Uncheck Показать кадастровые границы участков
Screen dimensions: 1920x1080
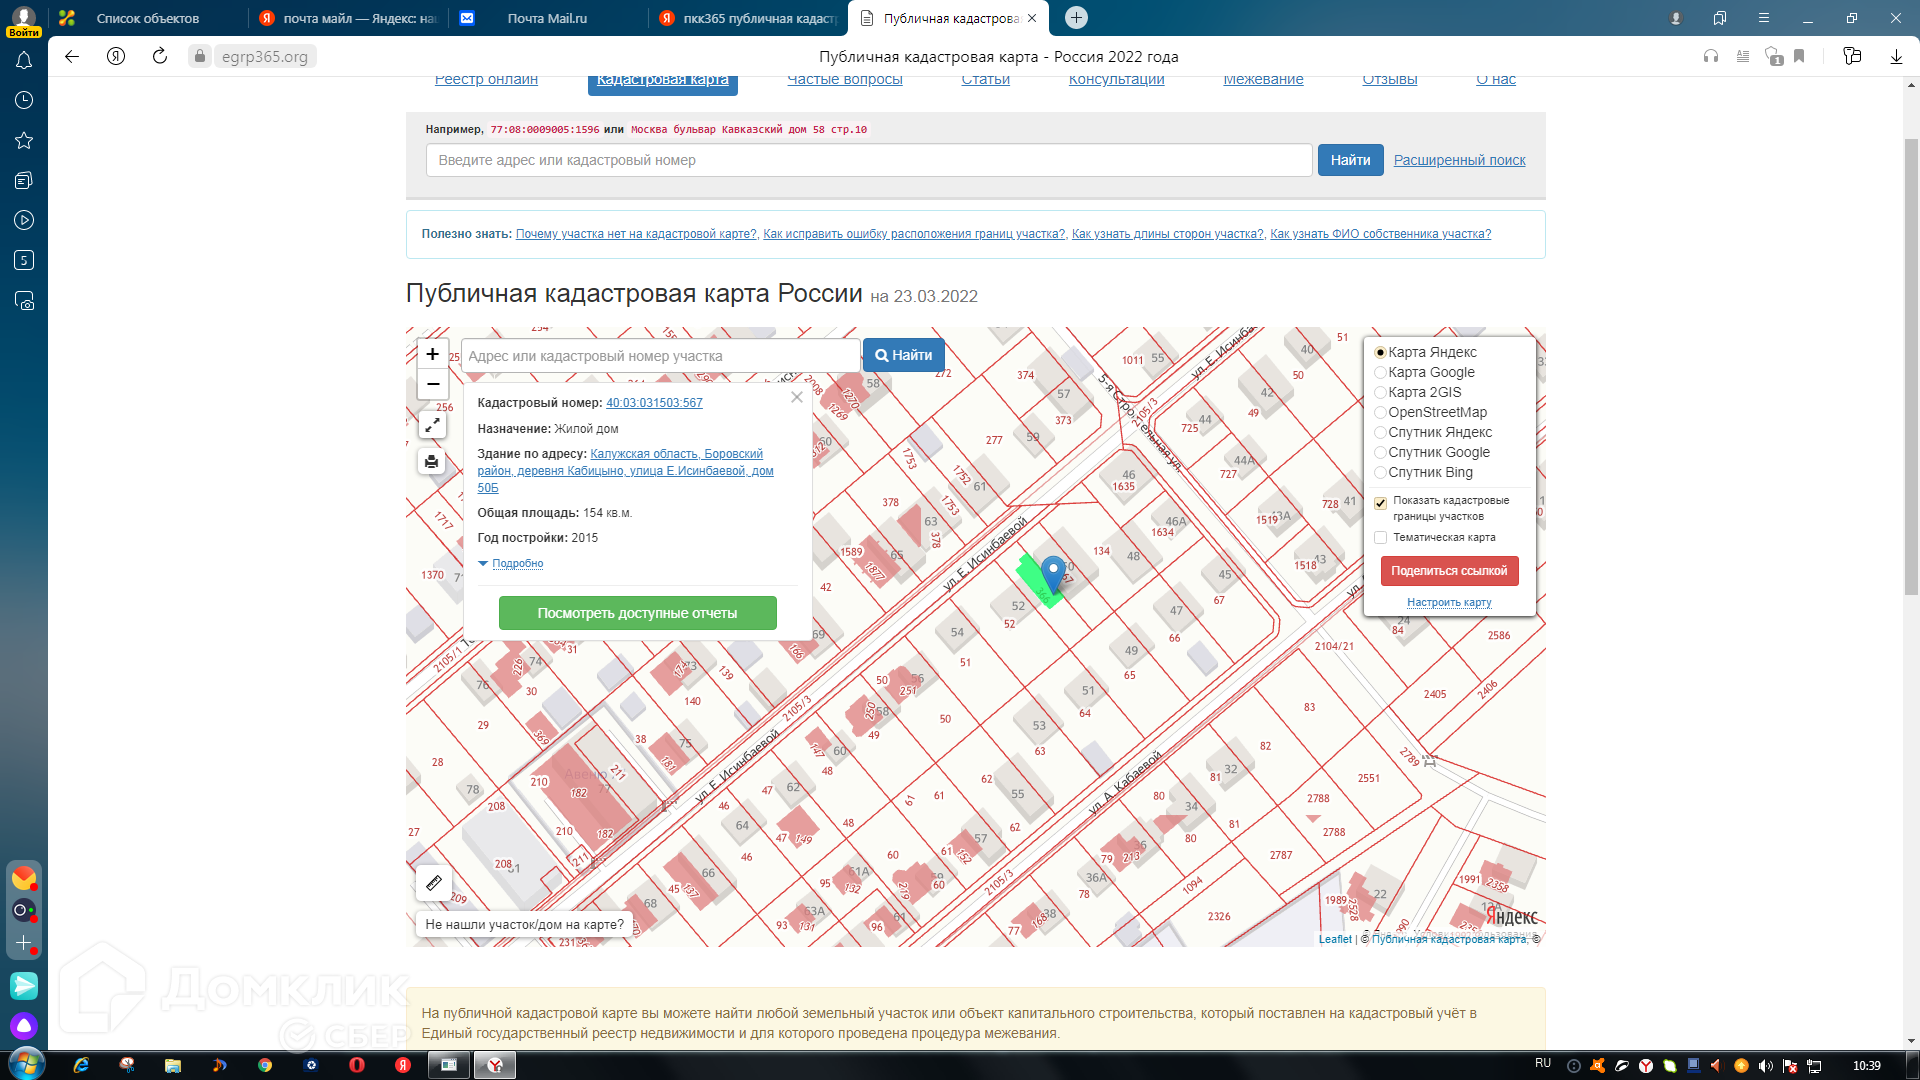1381,503
